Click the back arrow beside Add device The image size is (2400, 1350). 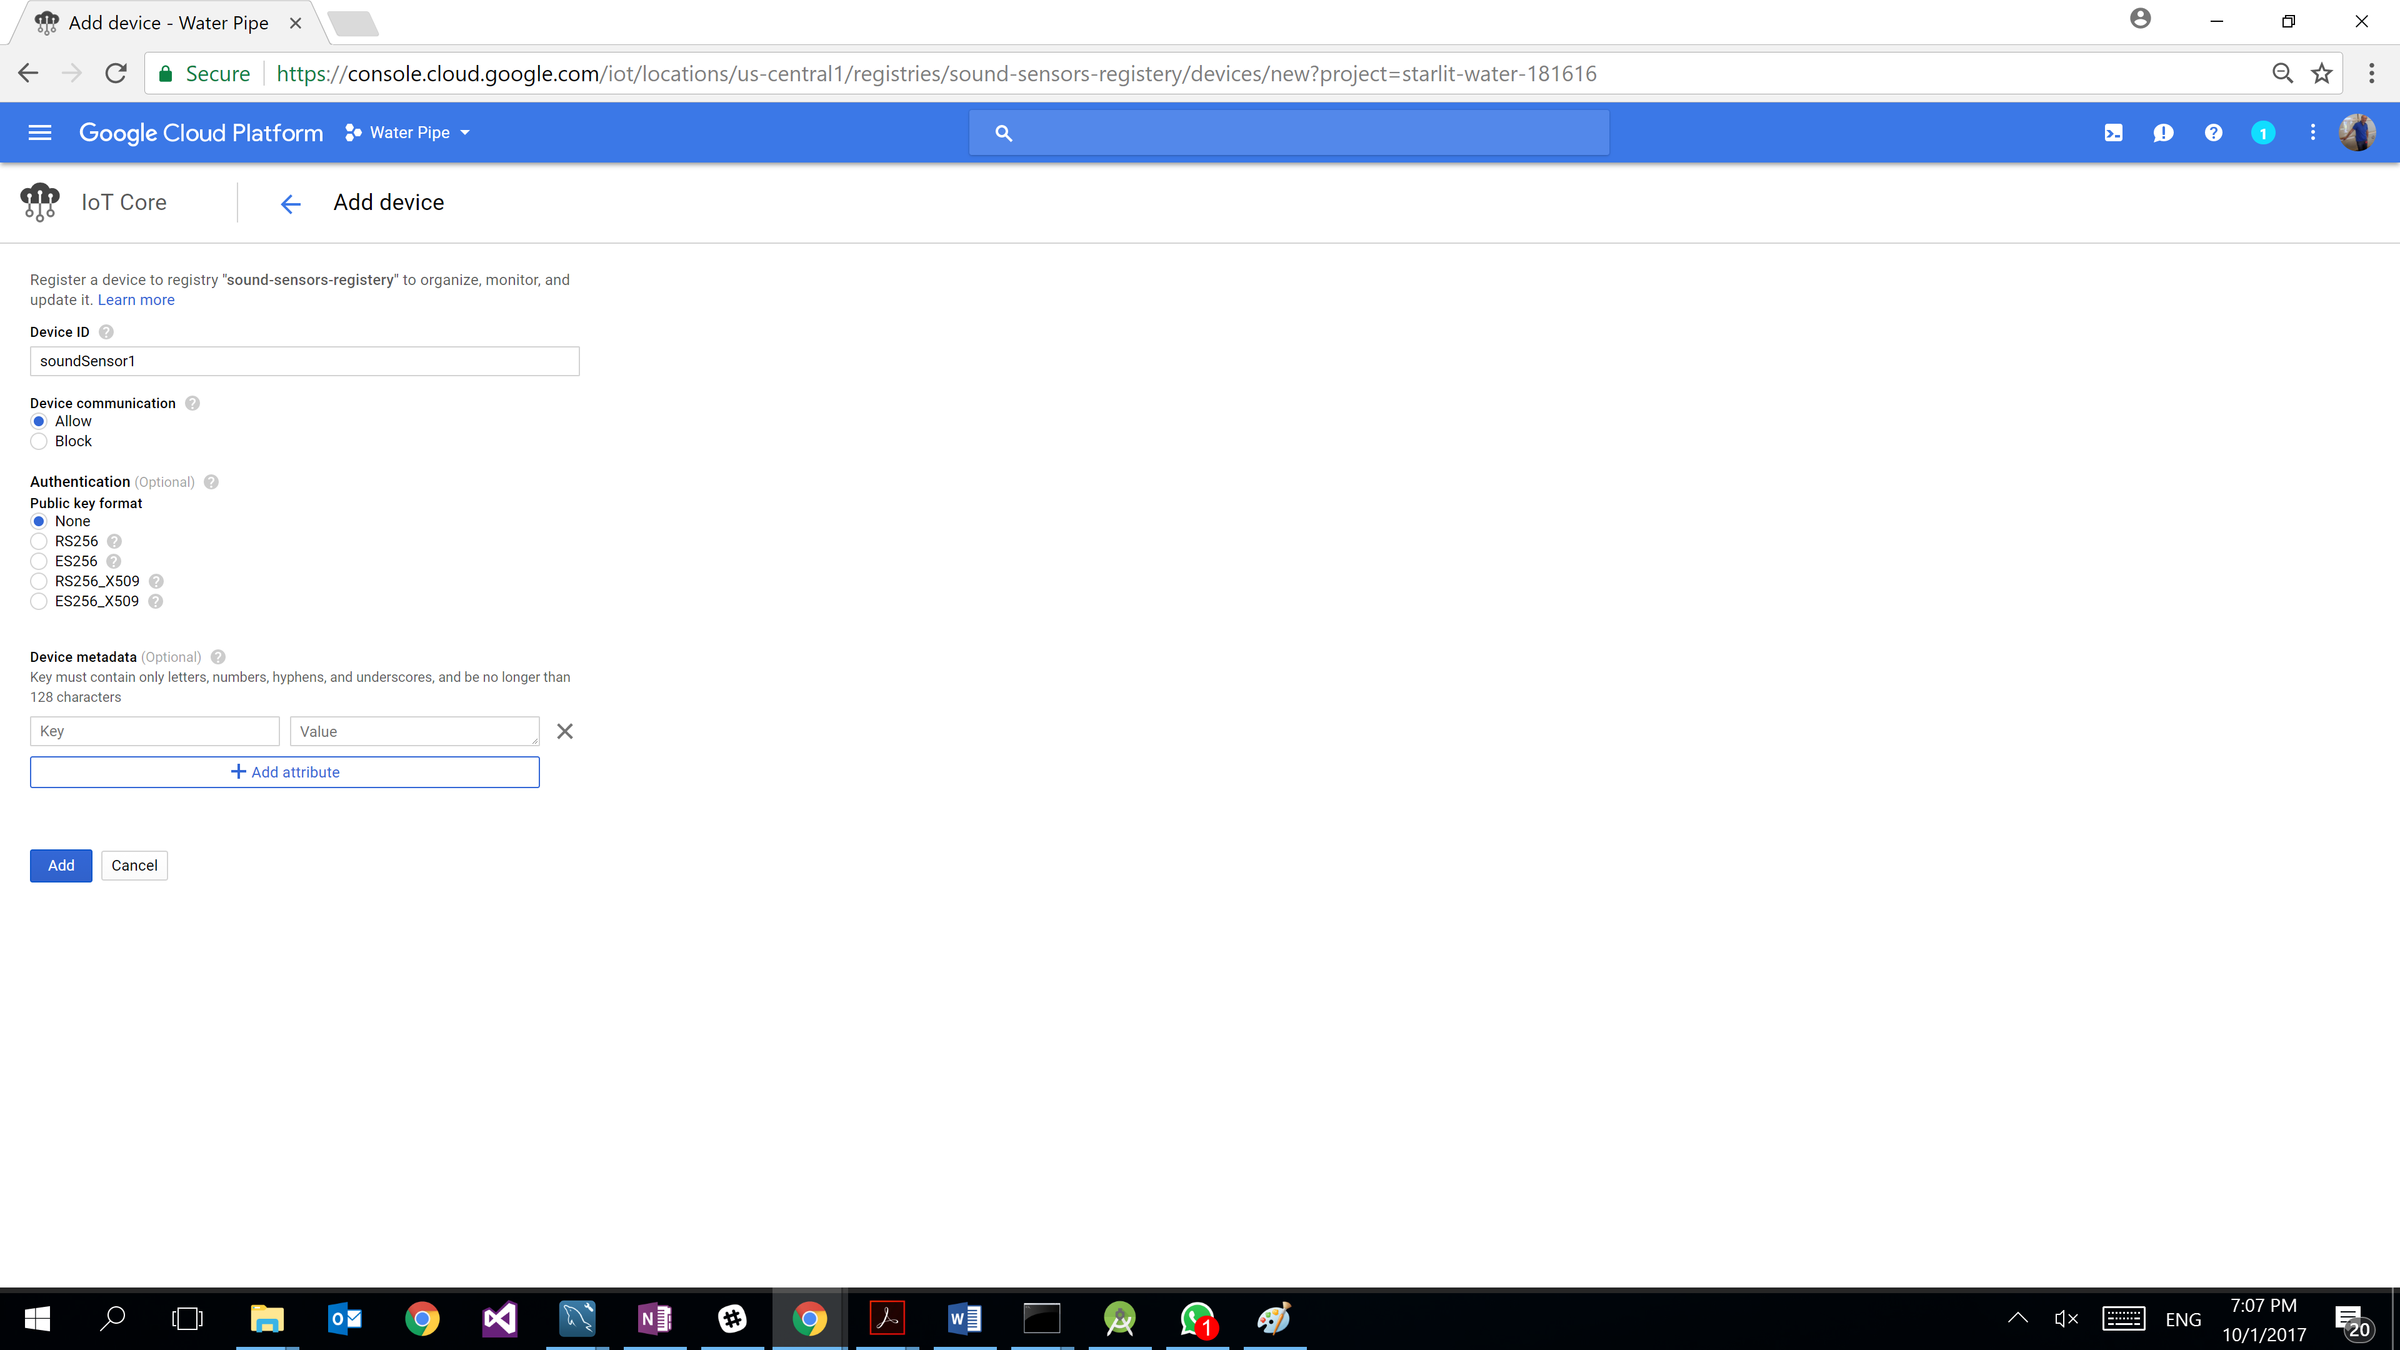coord(290,204)
